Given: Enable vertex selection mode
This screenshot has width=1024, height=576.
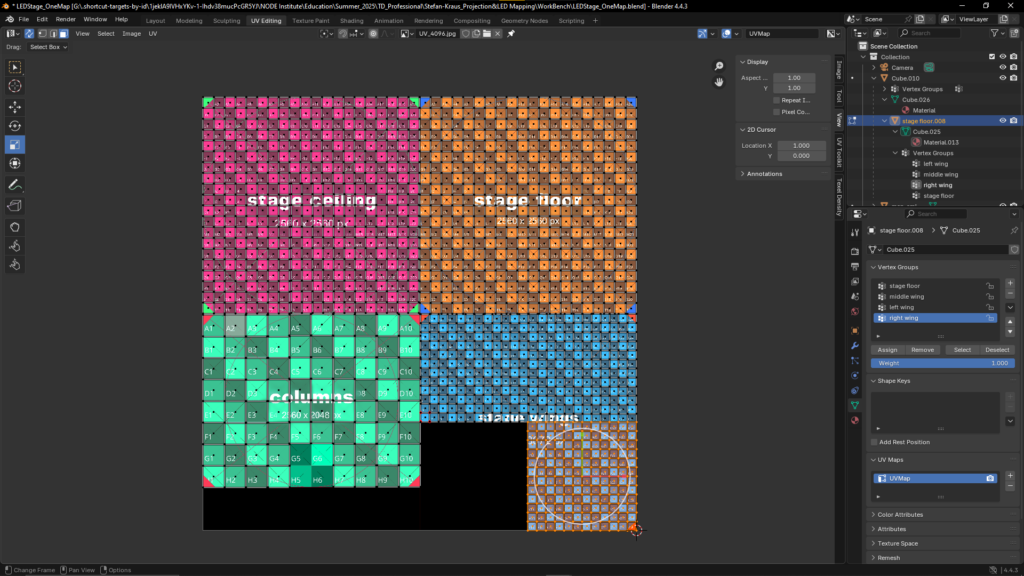Looking at the screenshot, I should click(x=42, y=33).
